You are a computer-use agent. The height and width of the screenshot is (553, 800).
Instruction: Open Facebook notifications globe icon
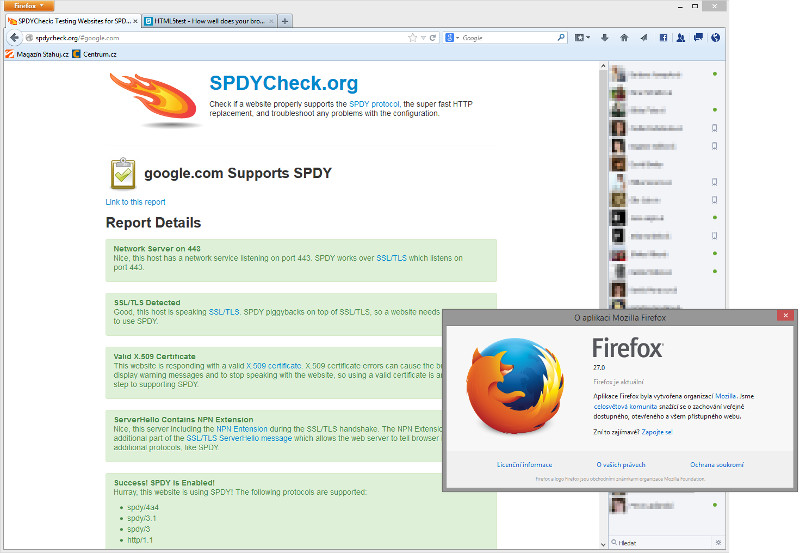click(x=715, y=38)
